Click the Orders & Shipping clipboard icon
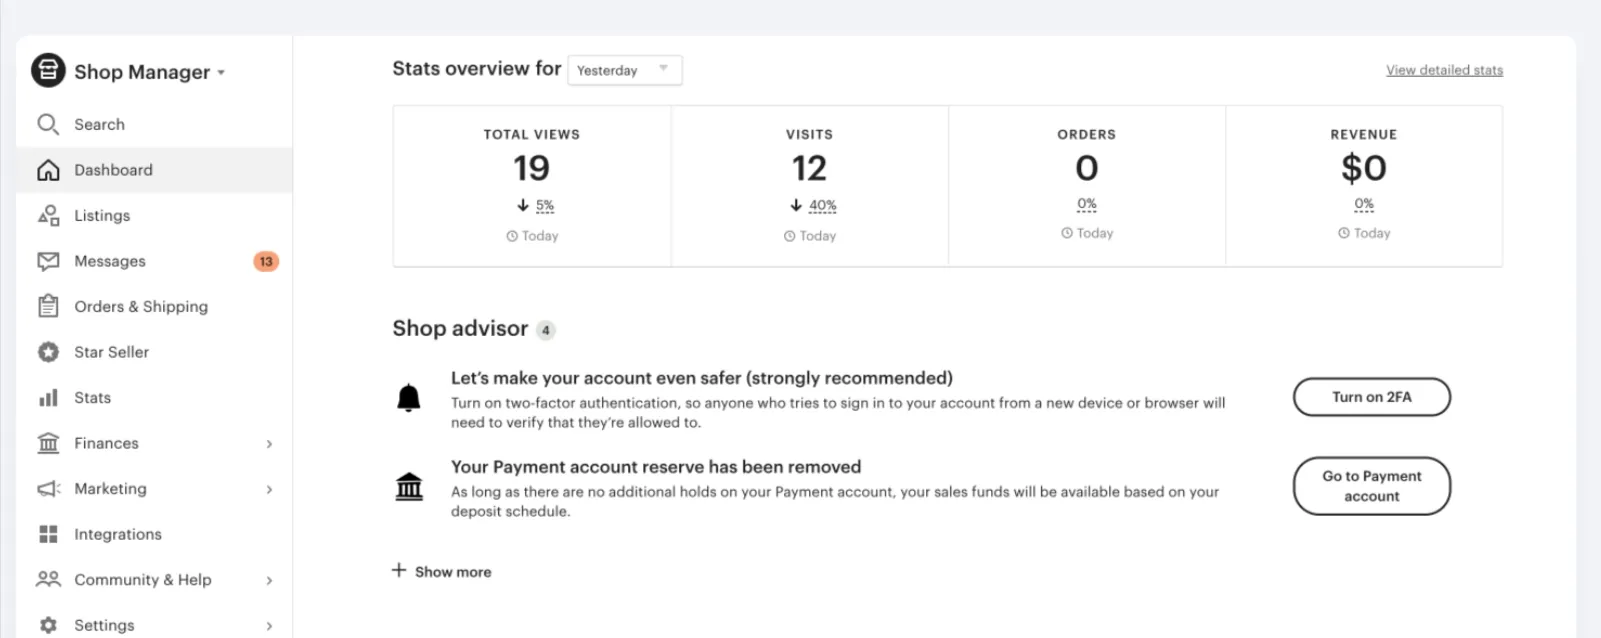 (x=48, y=306)
